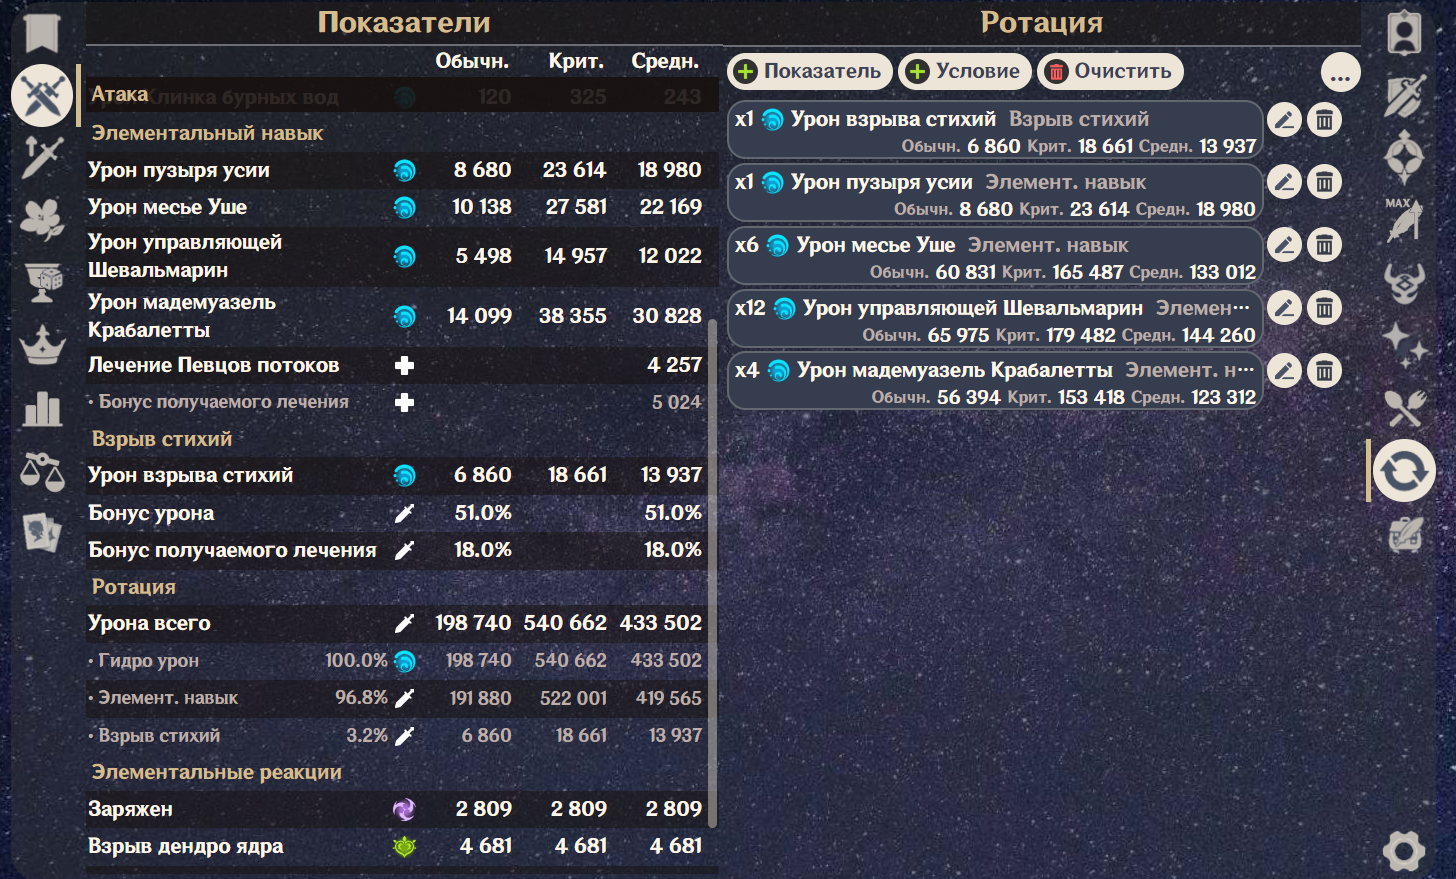Viewport: 1456px width, 879px height.
Task: Select the crossed swords stats icon
Action: point(42,96)
